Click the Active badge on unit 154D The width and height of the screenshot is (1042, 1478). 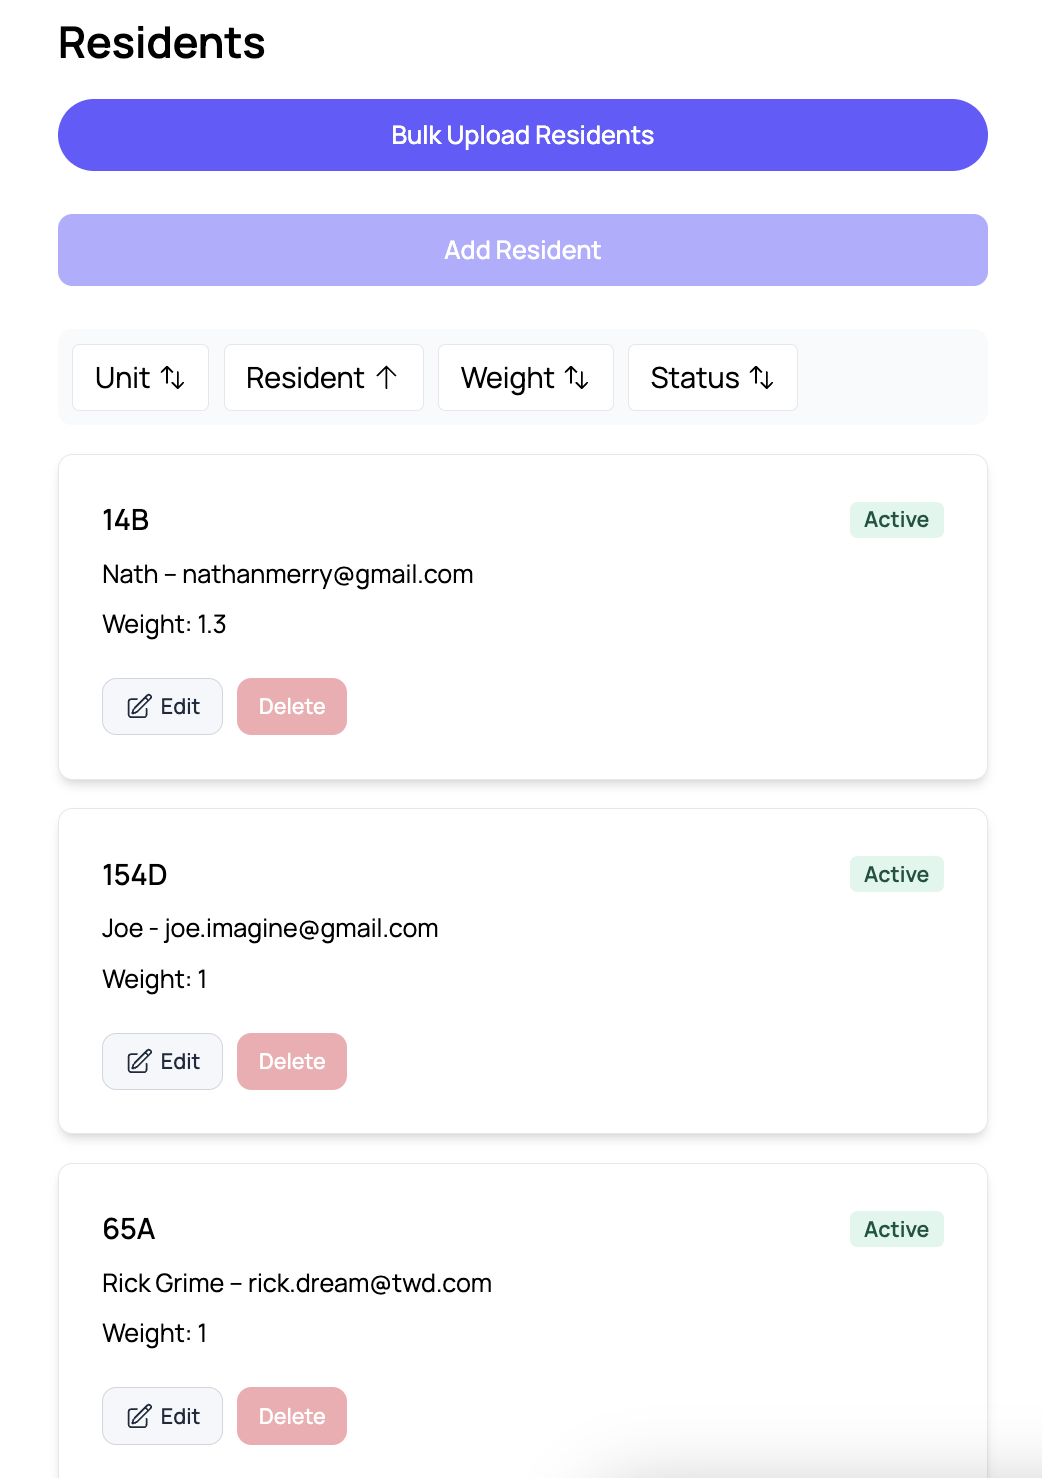click(897, 874)
